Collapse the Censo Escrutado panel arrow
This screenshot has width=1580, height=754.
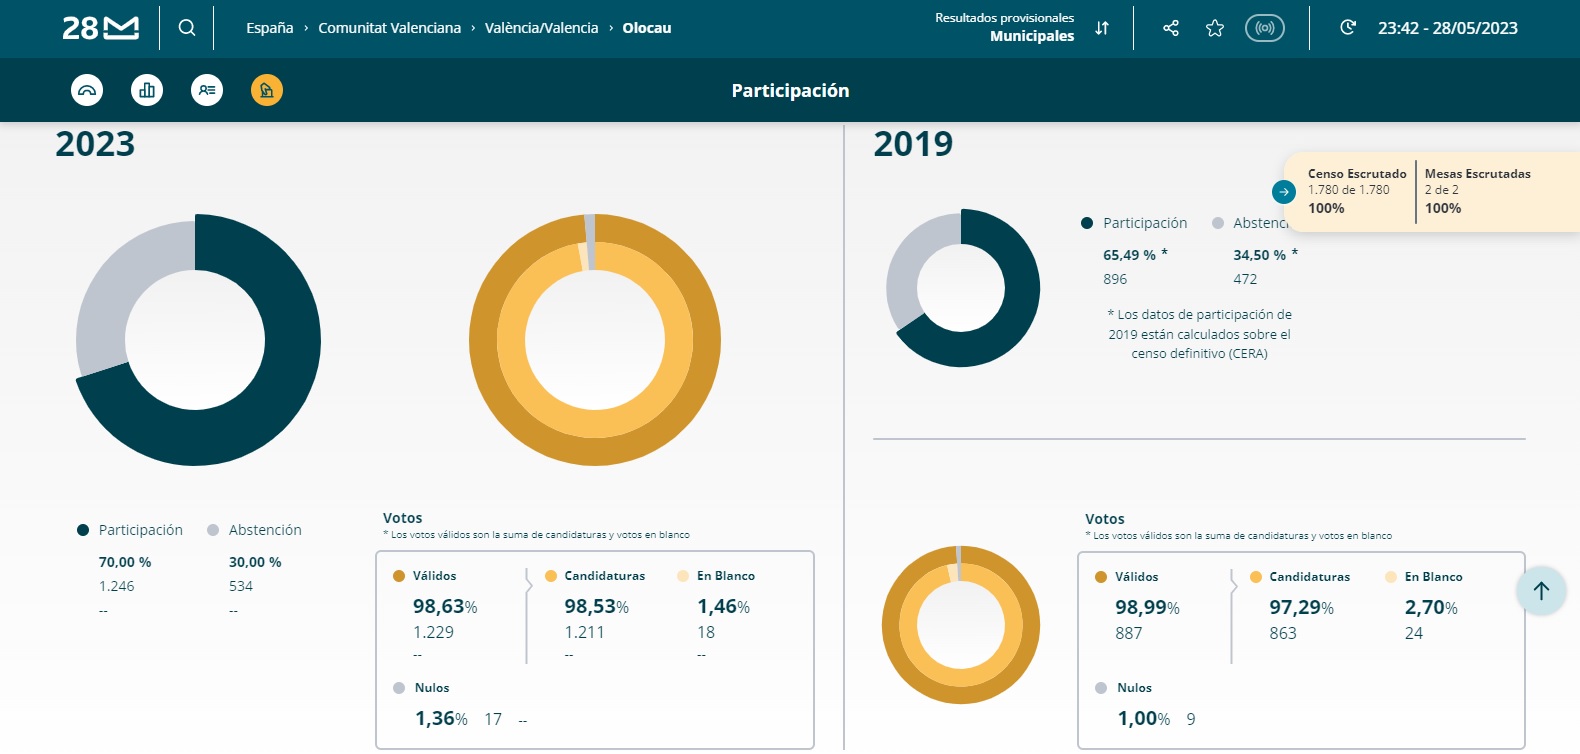(x=1284, y=191)
